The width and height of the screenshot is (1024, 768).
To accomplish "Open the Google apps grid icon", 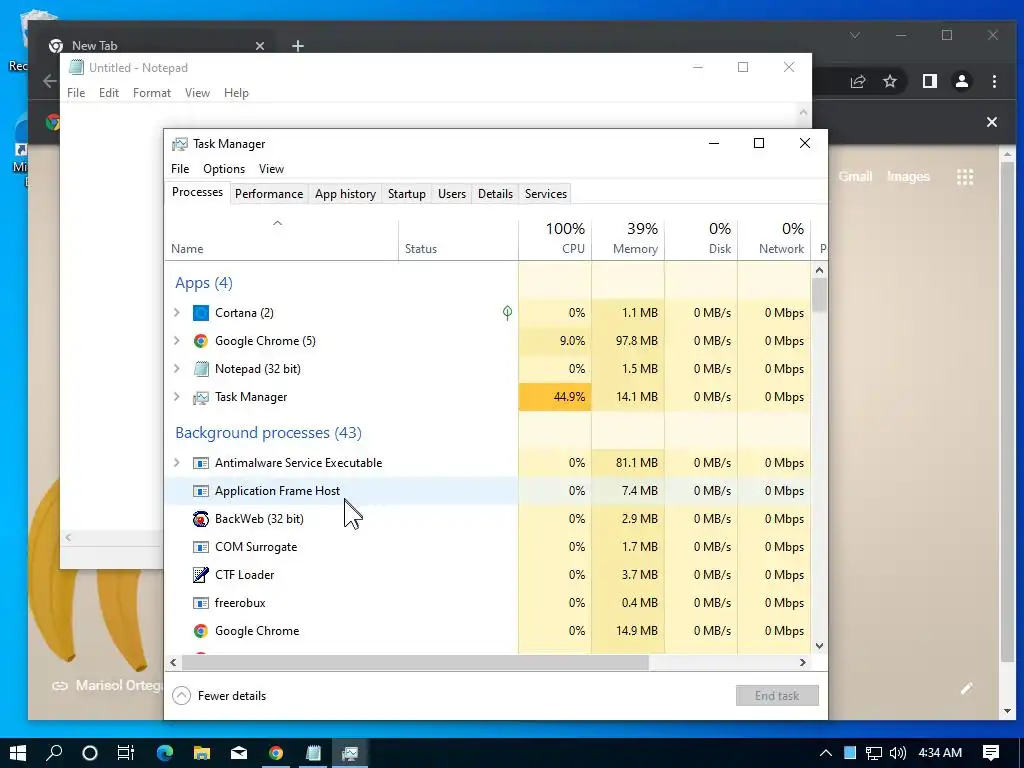I will (x=965, y=177).
